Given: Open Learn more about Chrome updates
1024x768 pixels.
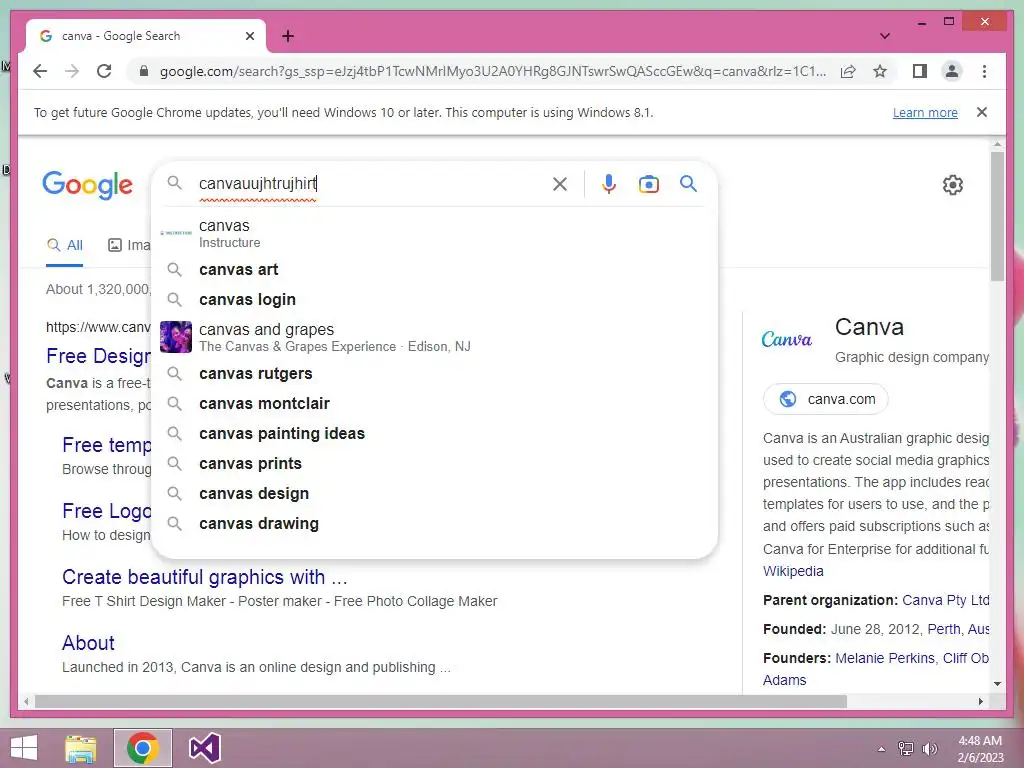Looking at the screenshot, I should coord(925,112).
